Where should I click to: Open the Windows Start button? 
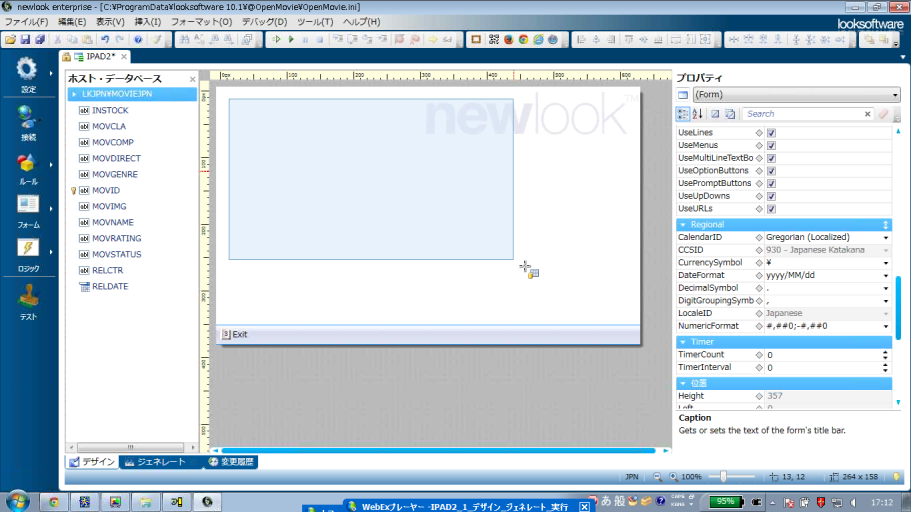coord(17,501)
